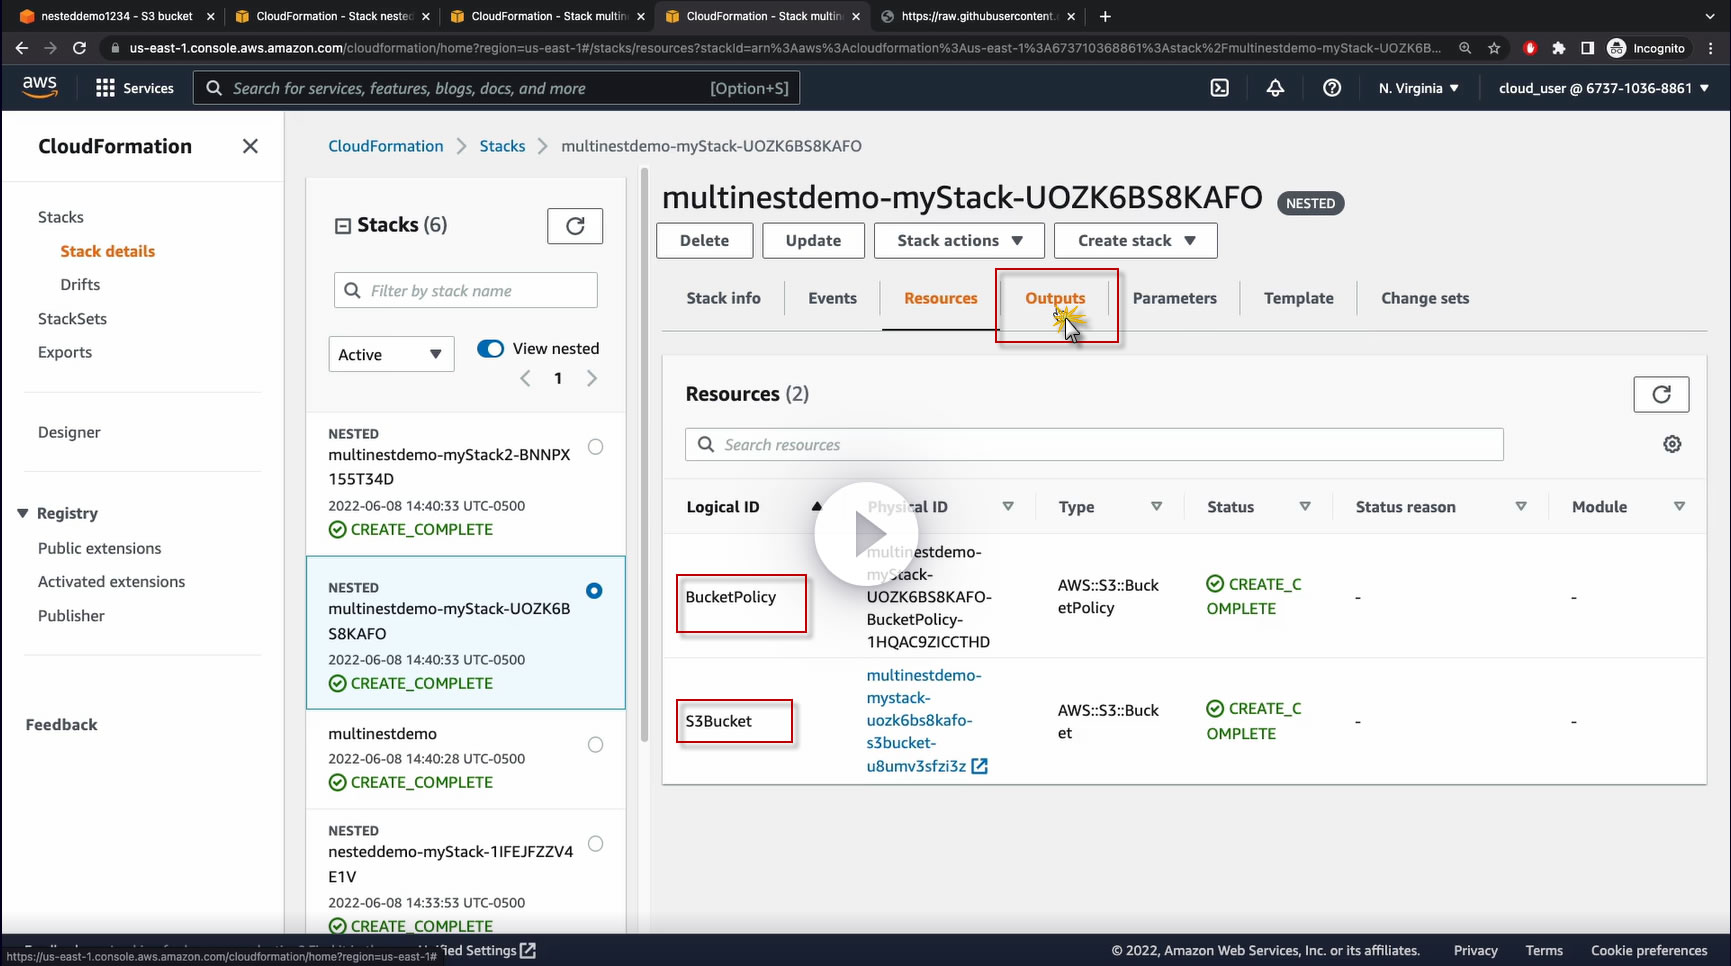Expand the Create stack dropdown

point(1136,241)
